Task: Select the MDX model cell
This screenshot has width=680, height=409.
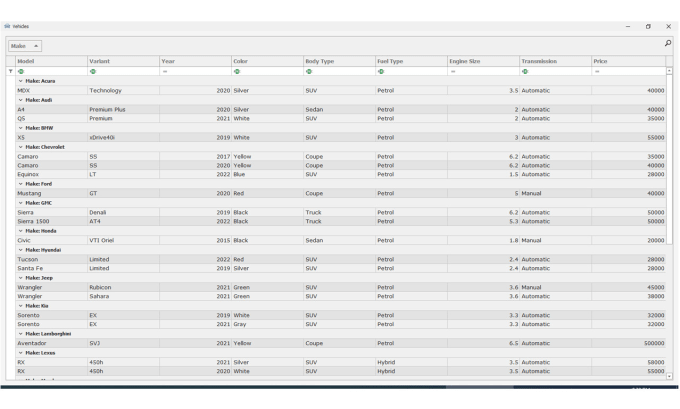Action: pyautogui.click(x=51, y=90)
